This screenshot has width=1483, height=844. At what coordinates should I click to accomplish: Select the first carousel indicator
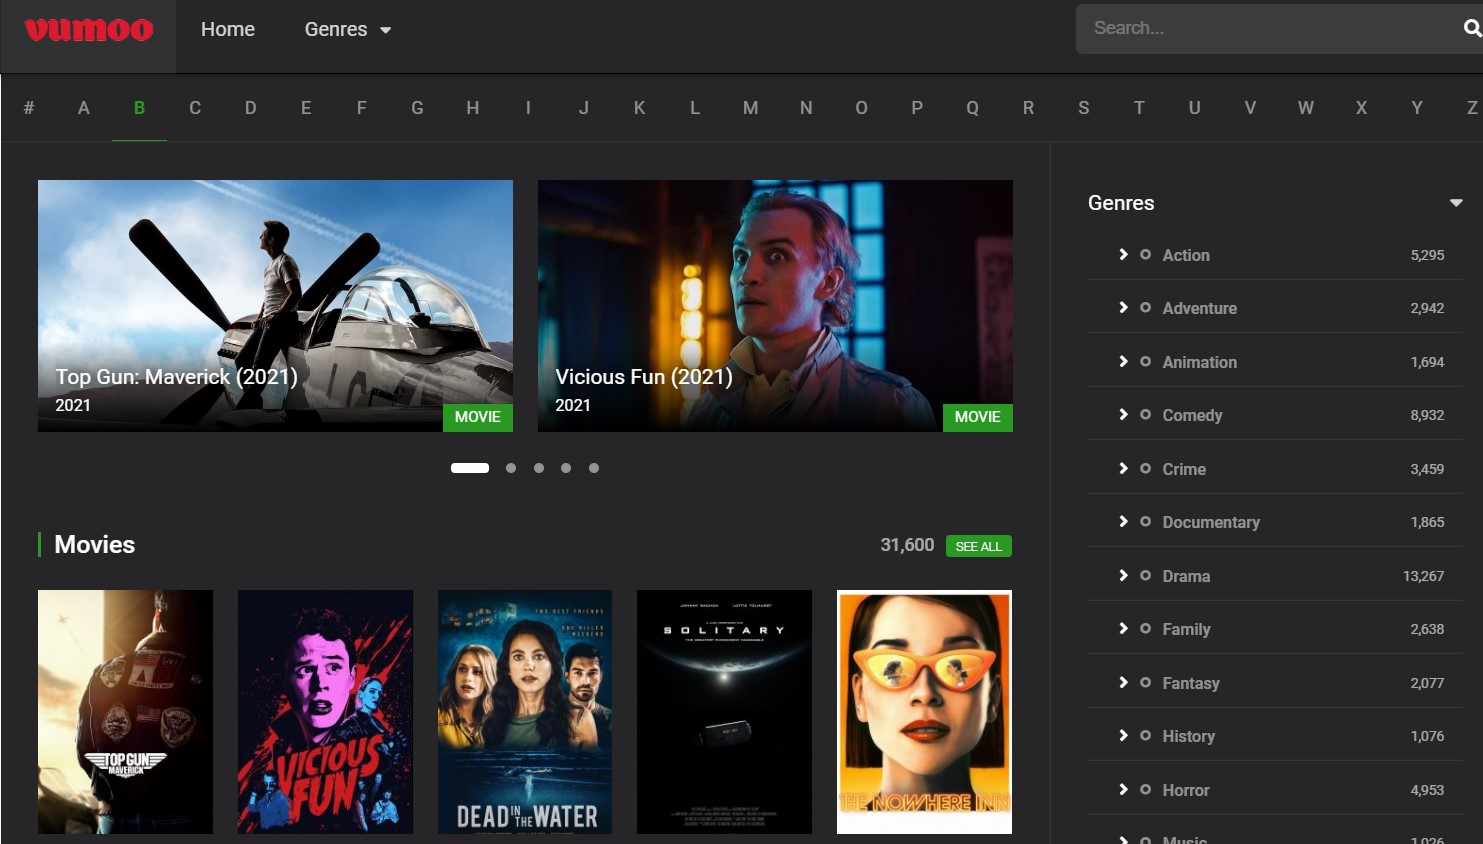(470, 468)
